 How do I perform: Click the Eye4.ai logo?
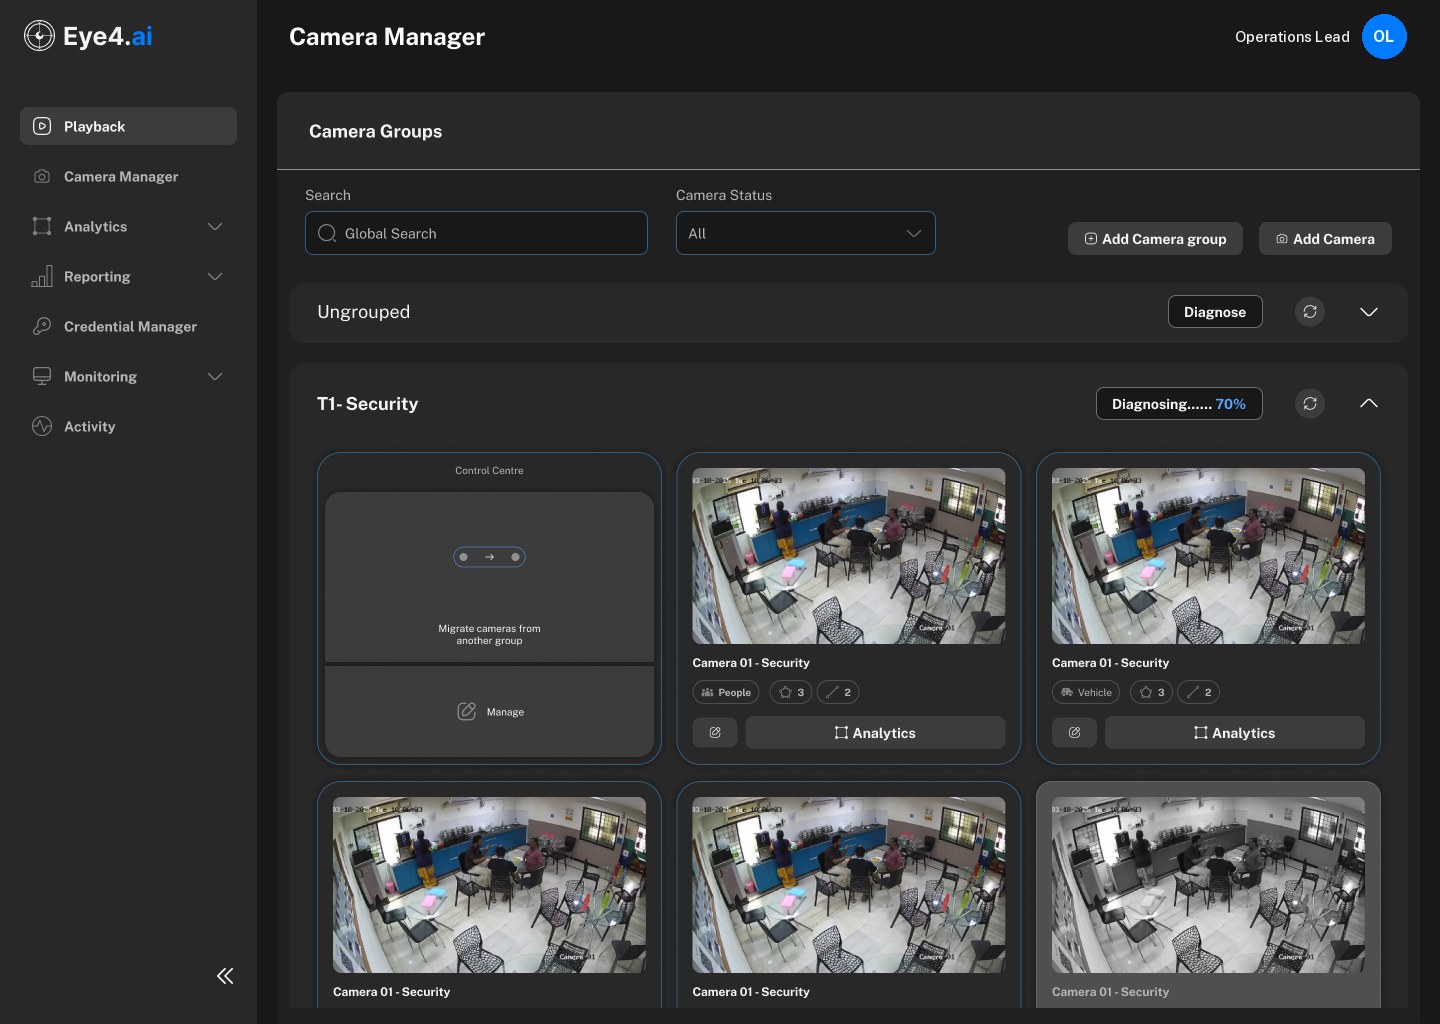pos(88,36)
